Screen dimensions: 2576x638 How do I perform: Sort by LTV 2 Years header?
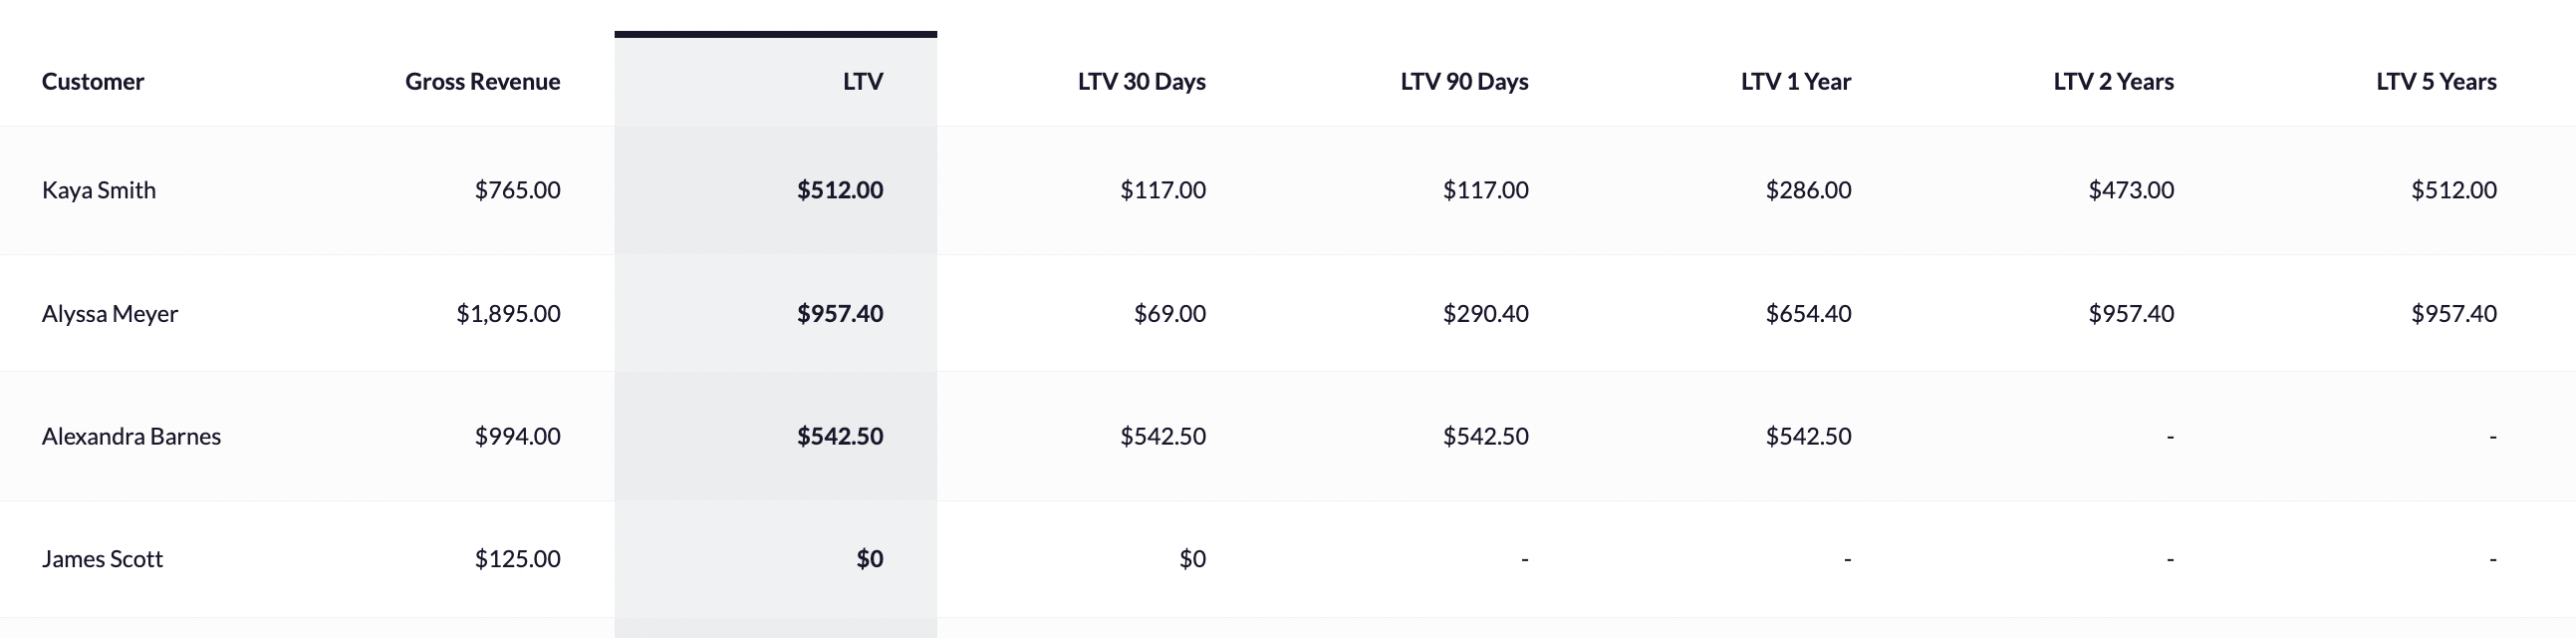pyautogui.click(x=2114, y=81)
